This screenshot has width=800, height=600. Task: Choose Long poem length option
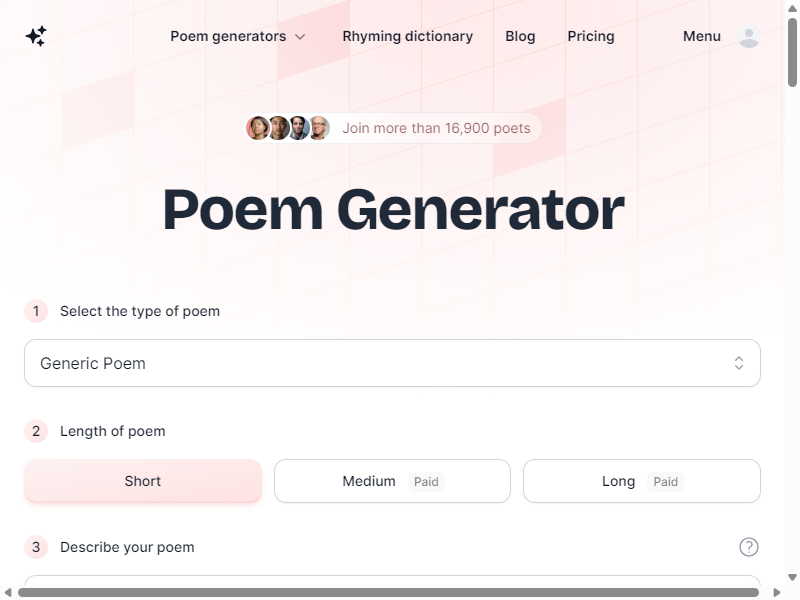641,481
